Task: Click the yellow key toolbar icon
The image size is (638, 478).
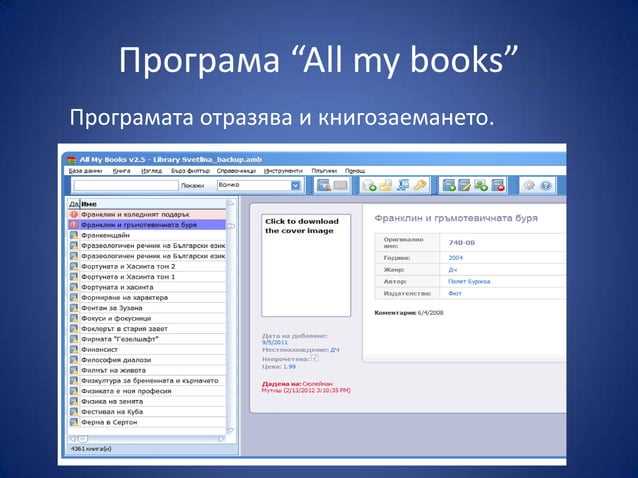Action: click(420, 186)
